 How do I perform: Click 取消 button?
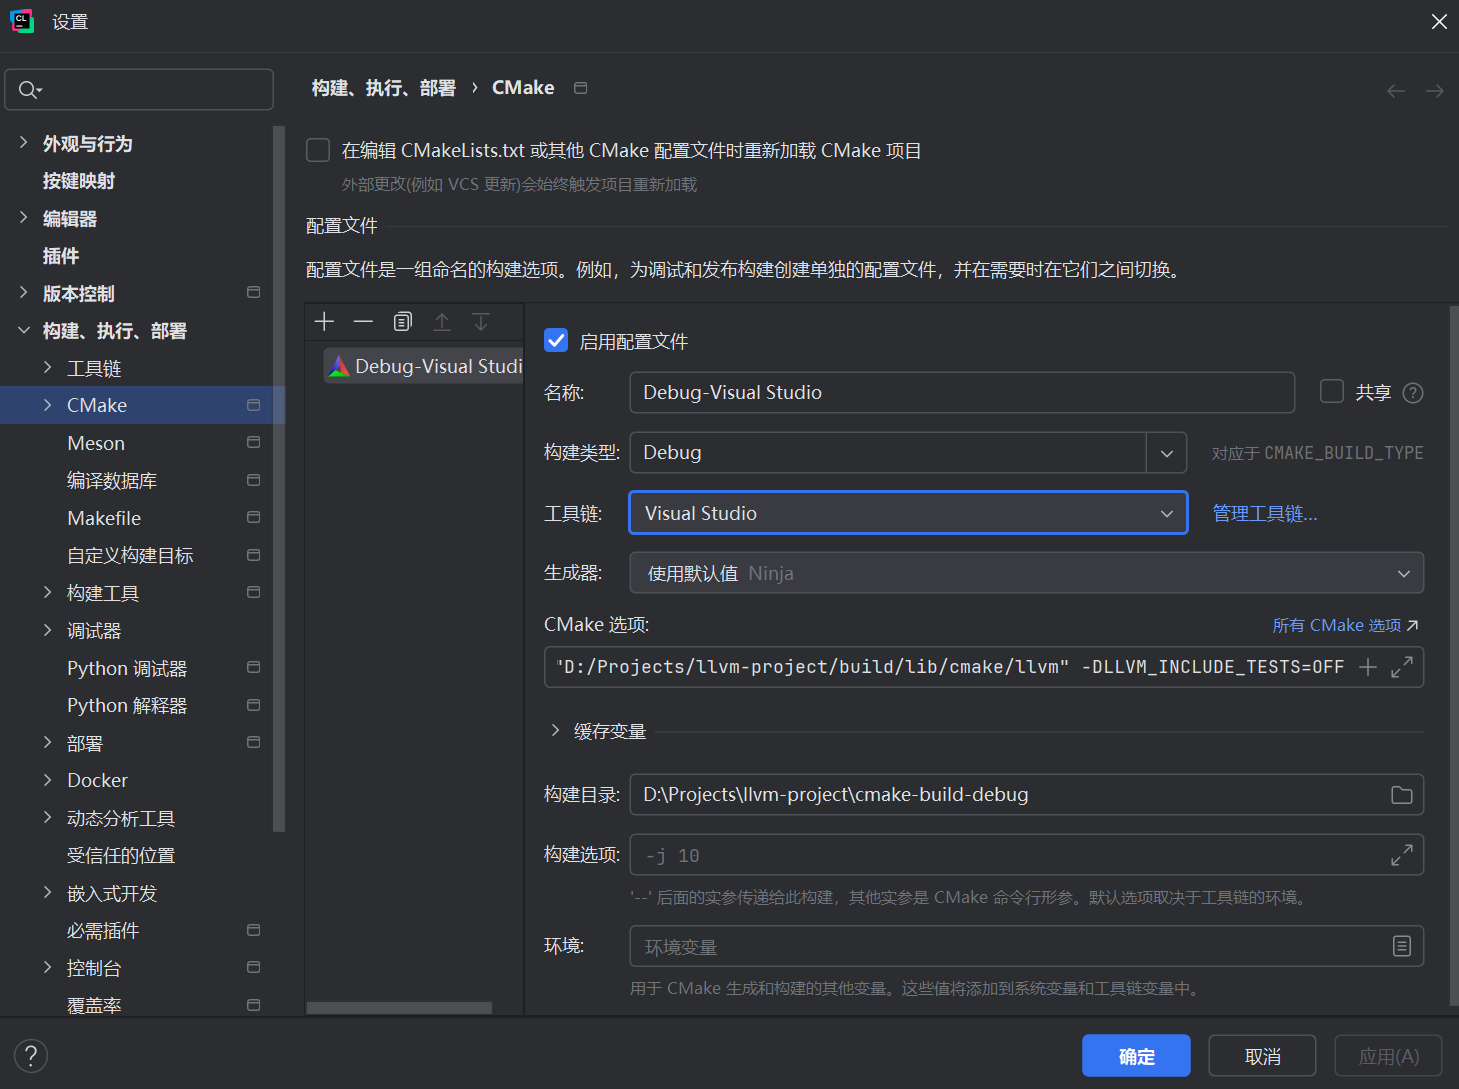(x=1262, y=1056)
